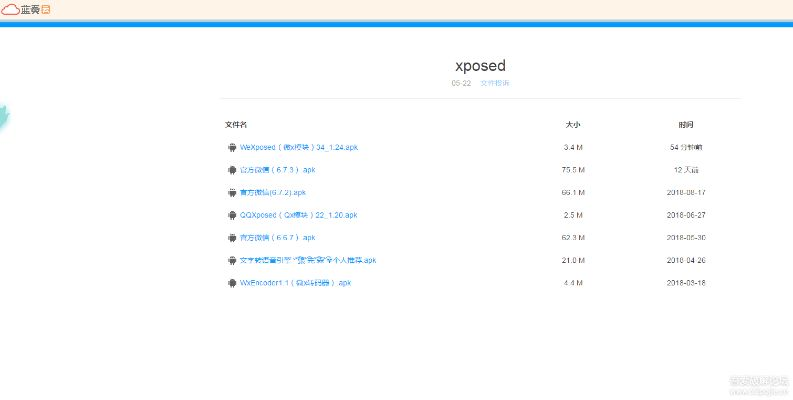Click the 2018-04-26 date cell
The height and width of the screenshot is (400, 793).
pyautogui.click(x=686, y=260)
